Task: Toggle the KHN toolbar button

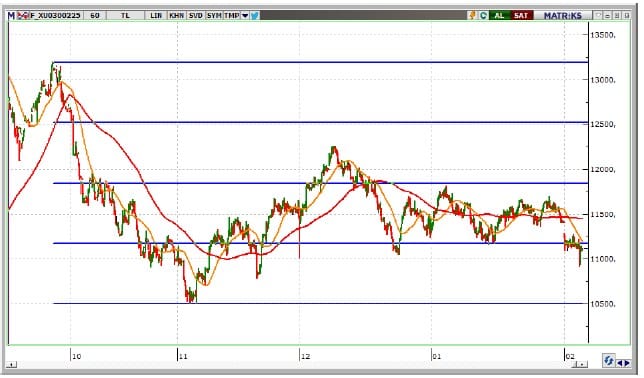Action: coord(177,16)
